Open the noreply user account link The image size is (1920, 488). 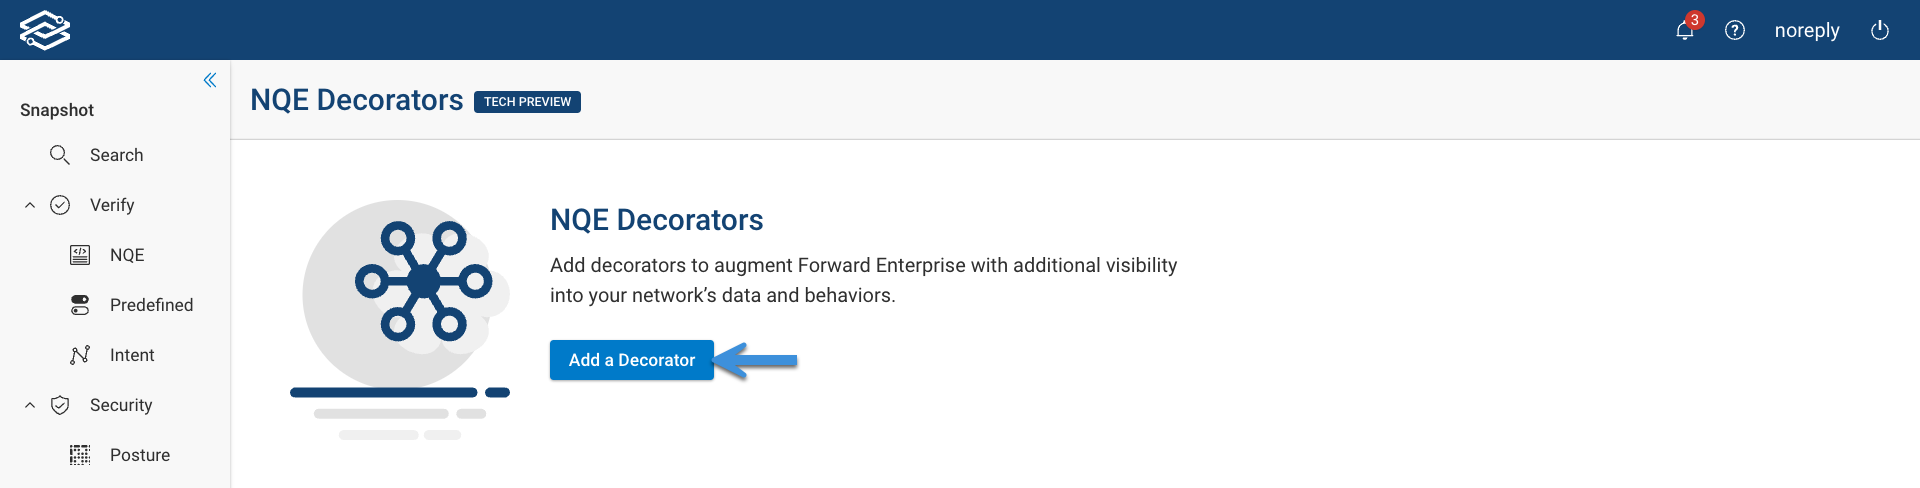pyautogui.click(x=1807, y=30)
